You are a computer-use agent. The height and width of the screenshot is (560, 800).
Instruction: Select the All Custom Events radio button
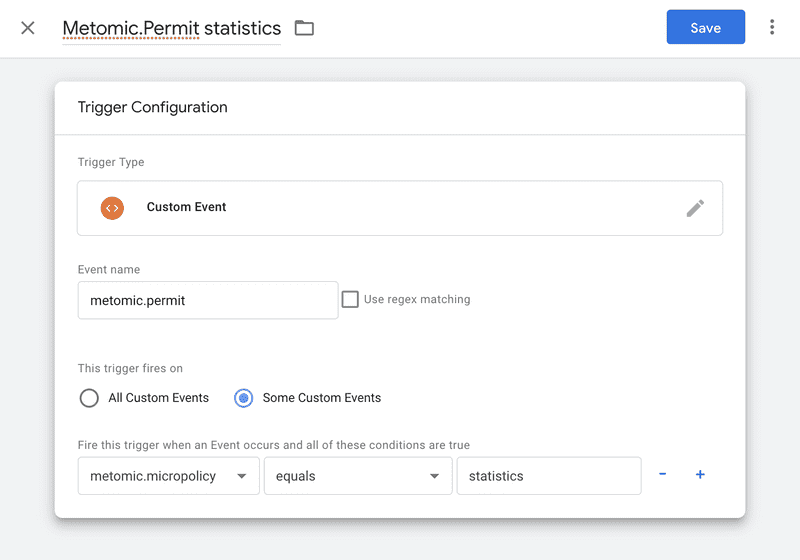[x=89, y=398]
